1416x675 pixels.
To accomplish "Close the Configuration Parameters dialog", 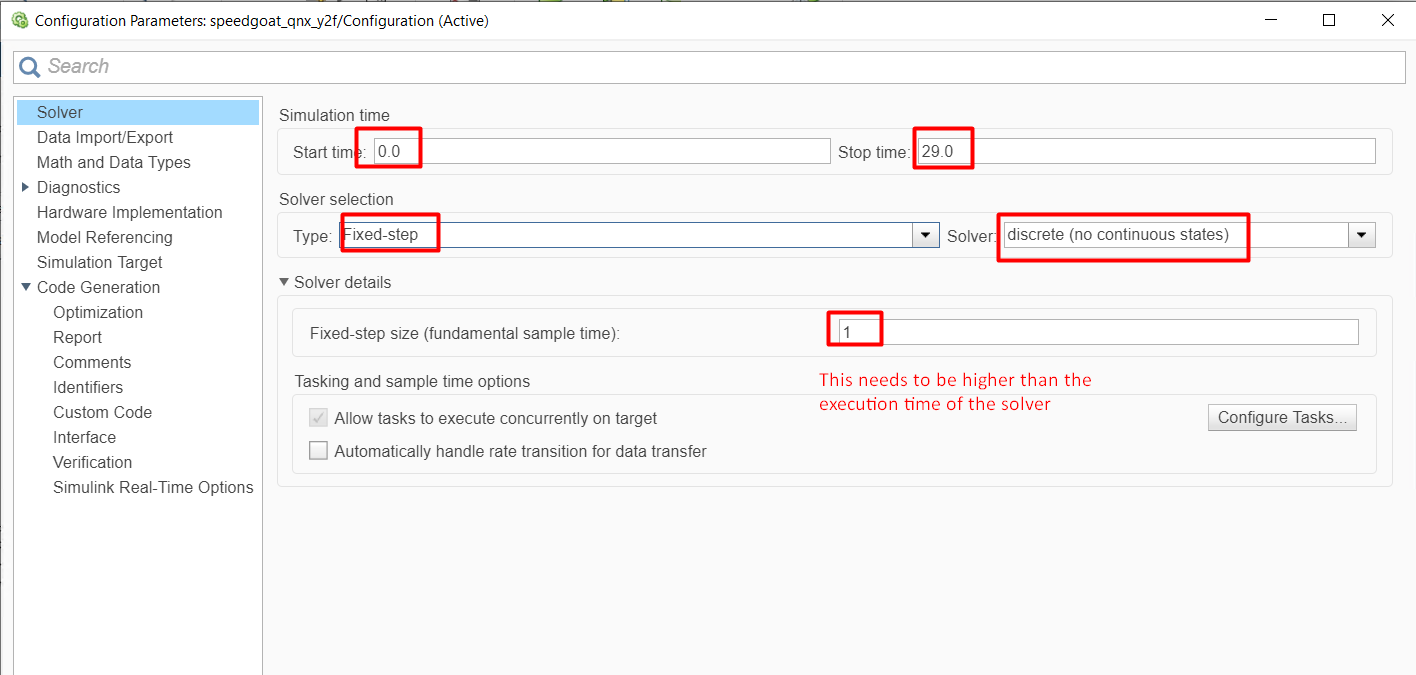I will point(1387,20).
